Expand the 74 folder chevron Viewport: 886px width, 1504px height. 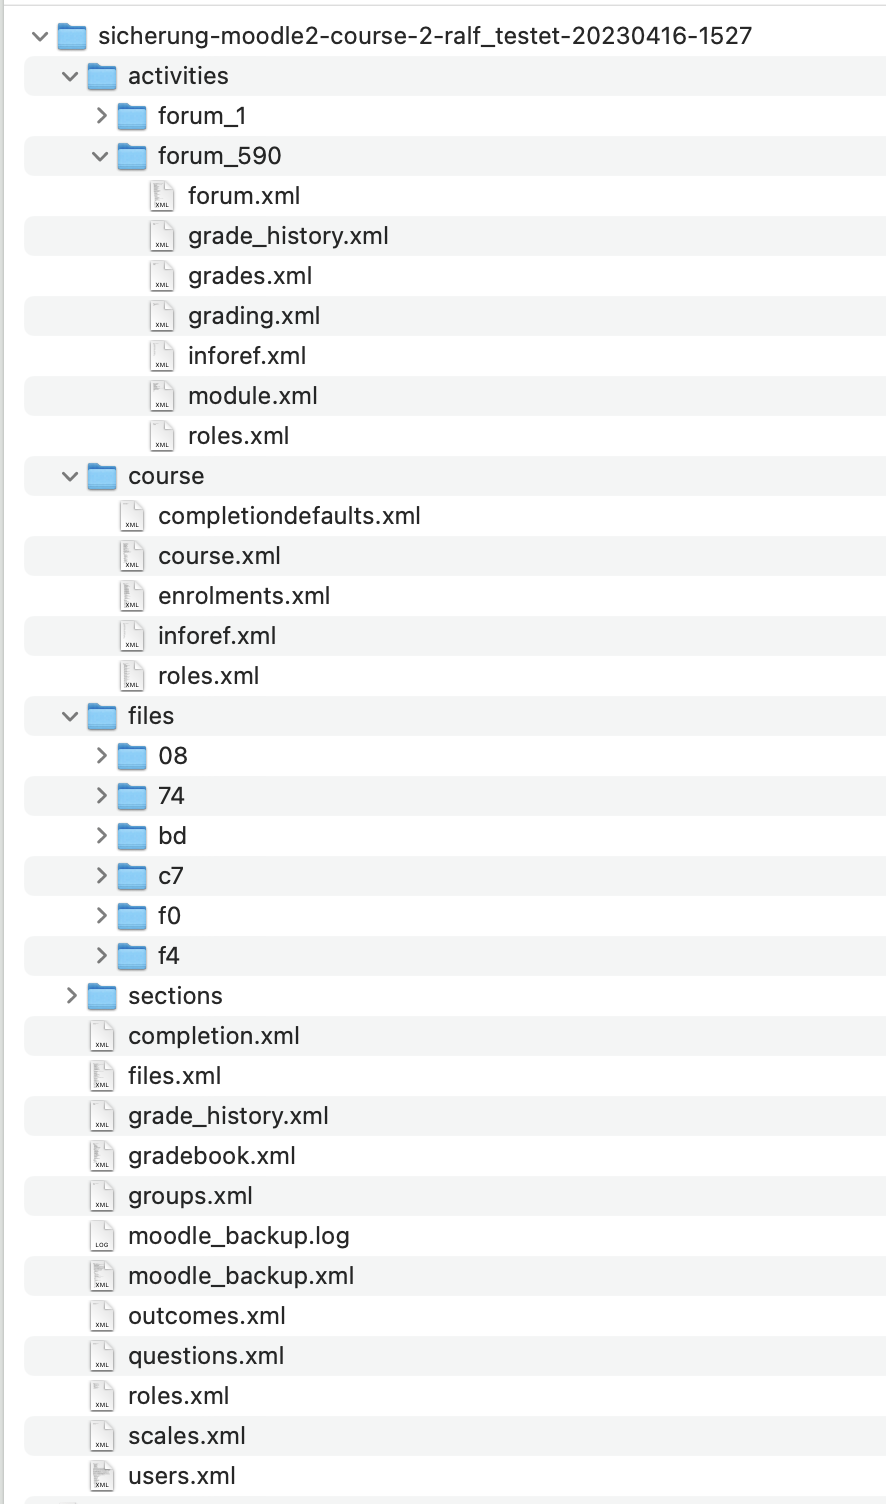click(101, 796)
